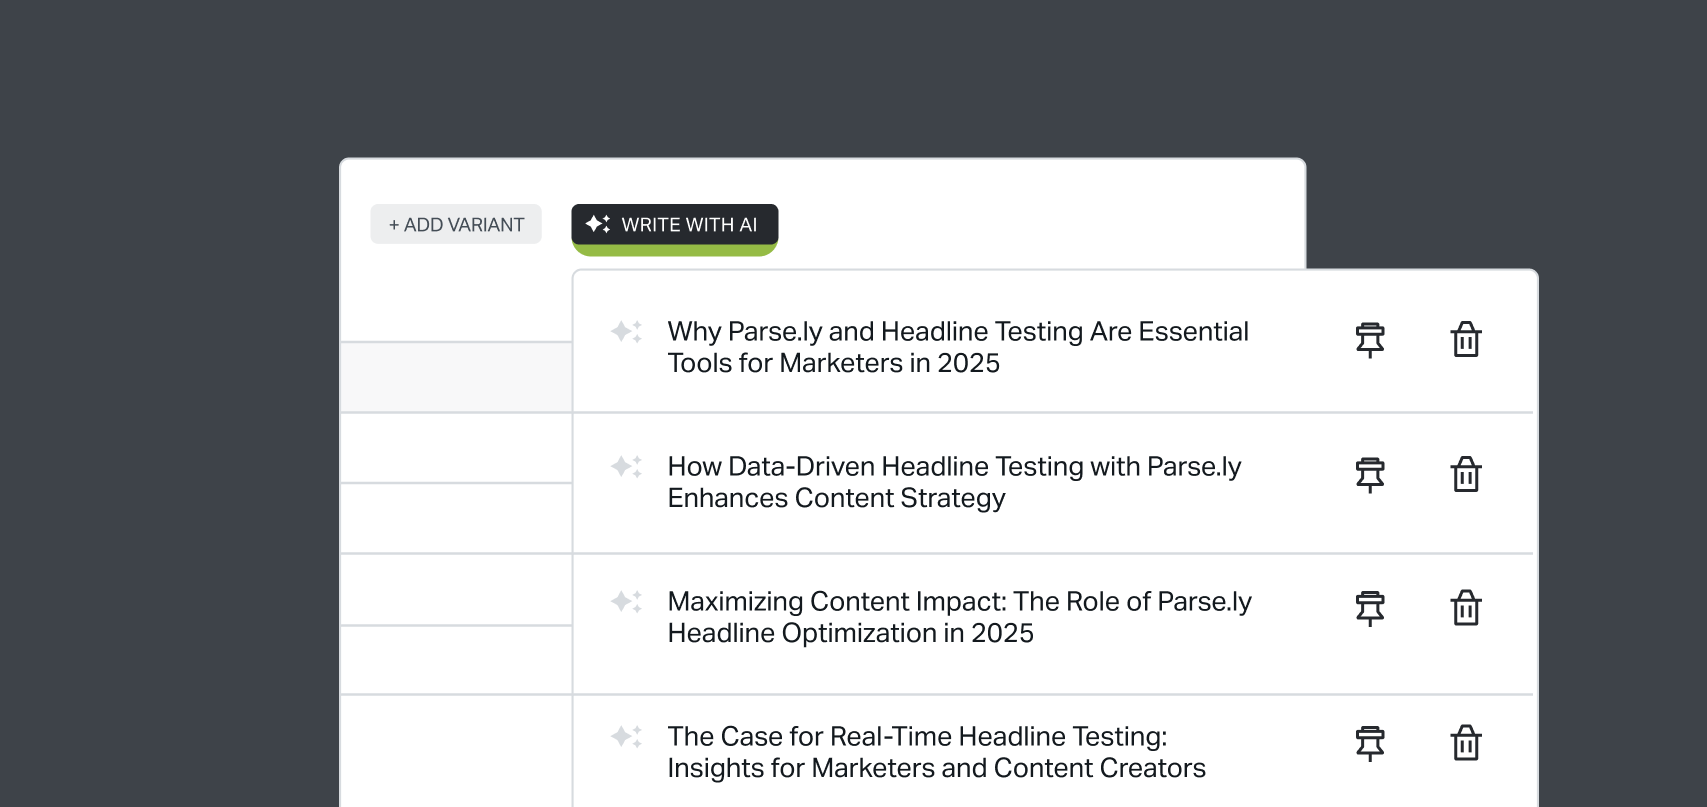Viewport: 1707px width, 807px height.
Task: Pin the 'Why Parse.ly and Headline Testing' suggestion
Action: 1370,340
